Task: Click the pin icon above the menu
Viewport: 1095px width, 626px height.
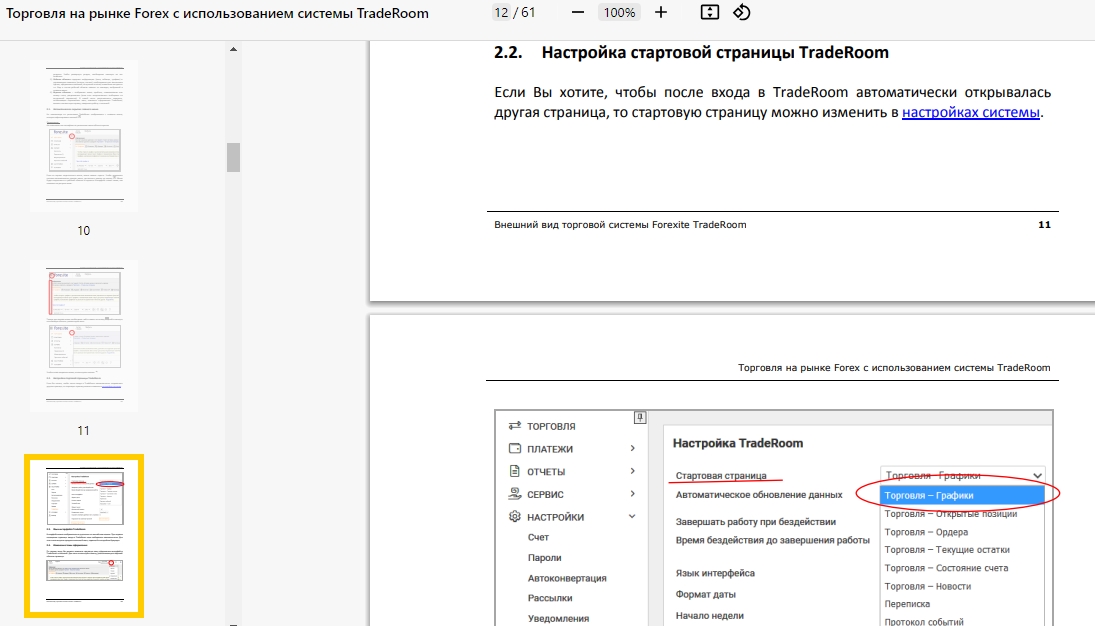Action: (x=640, y=417)
